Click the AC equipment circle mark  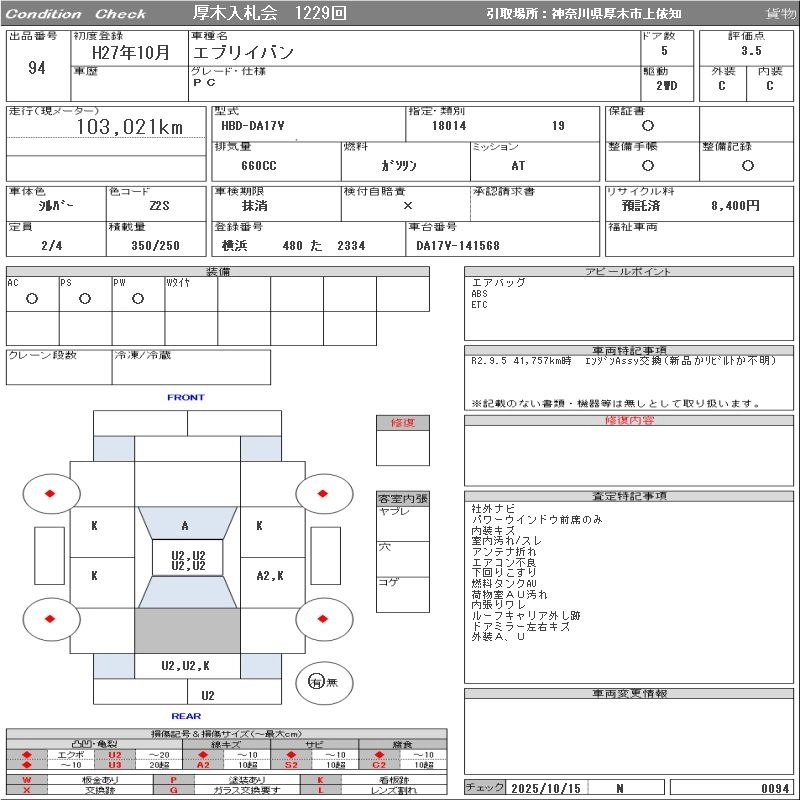[x=32, y=298]
